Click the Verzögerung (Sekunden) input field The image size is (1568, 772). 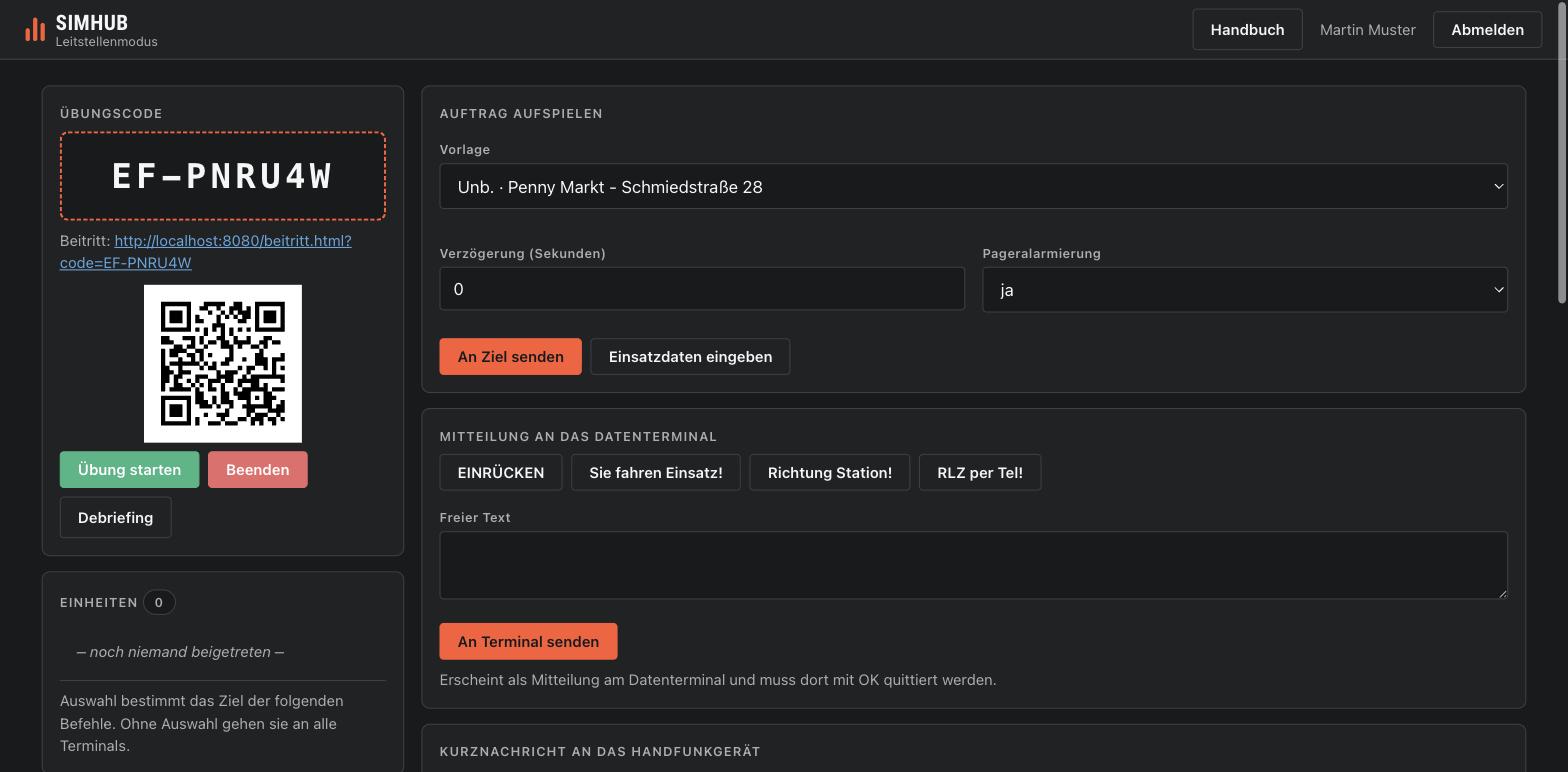click(702, 289)
